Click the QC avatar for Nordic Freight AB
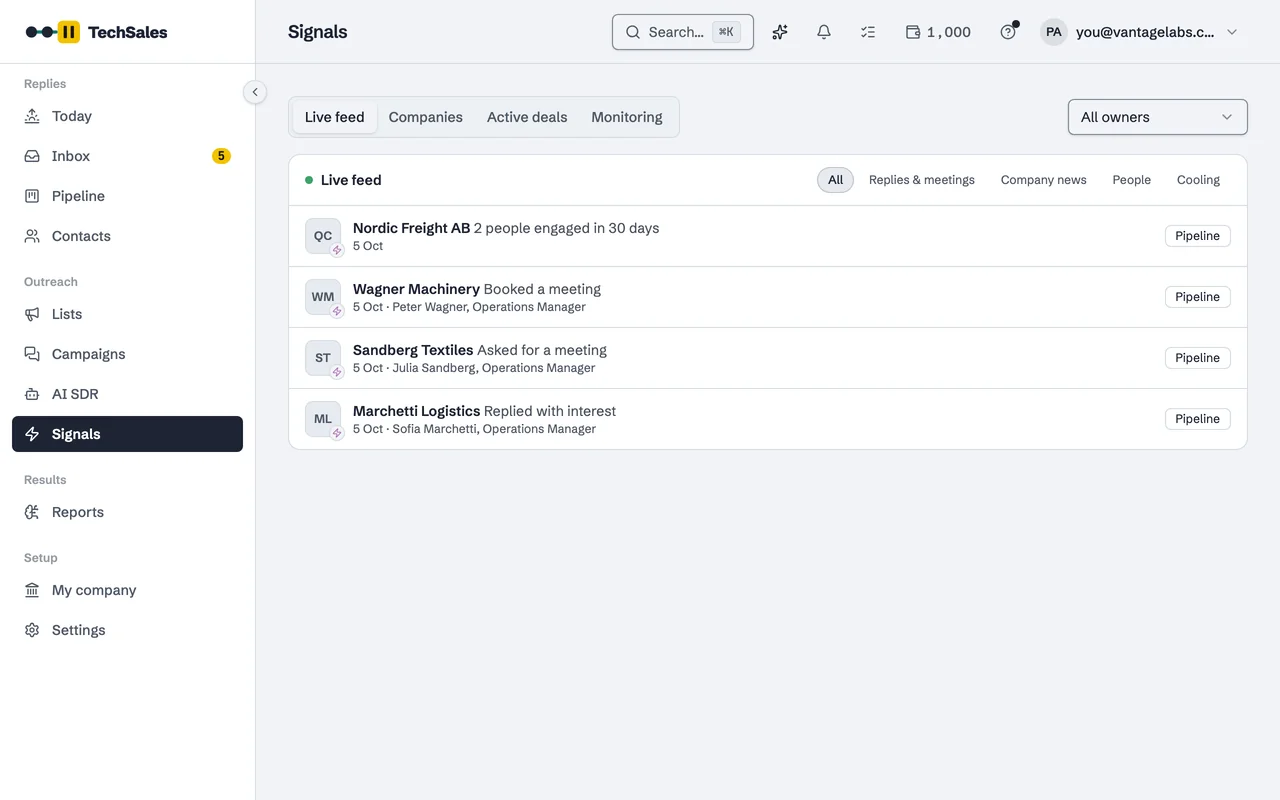 pyautogui.click(x=323, y=236)
